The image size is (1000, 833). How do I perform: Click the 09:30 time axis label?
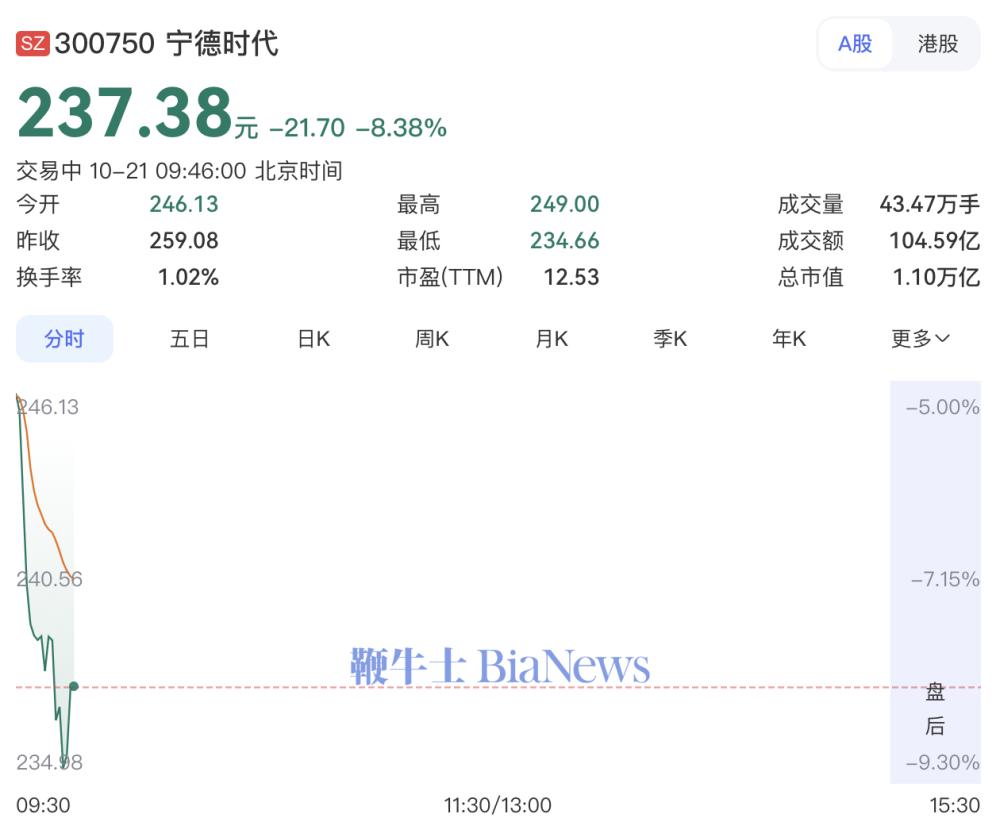(x=43, y=805)
